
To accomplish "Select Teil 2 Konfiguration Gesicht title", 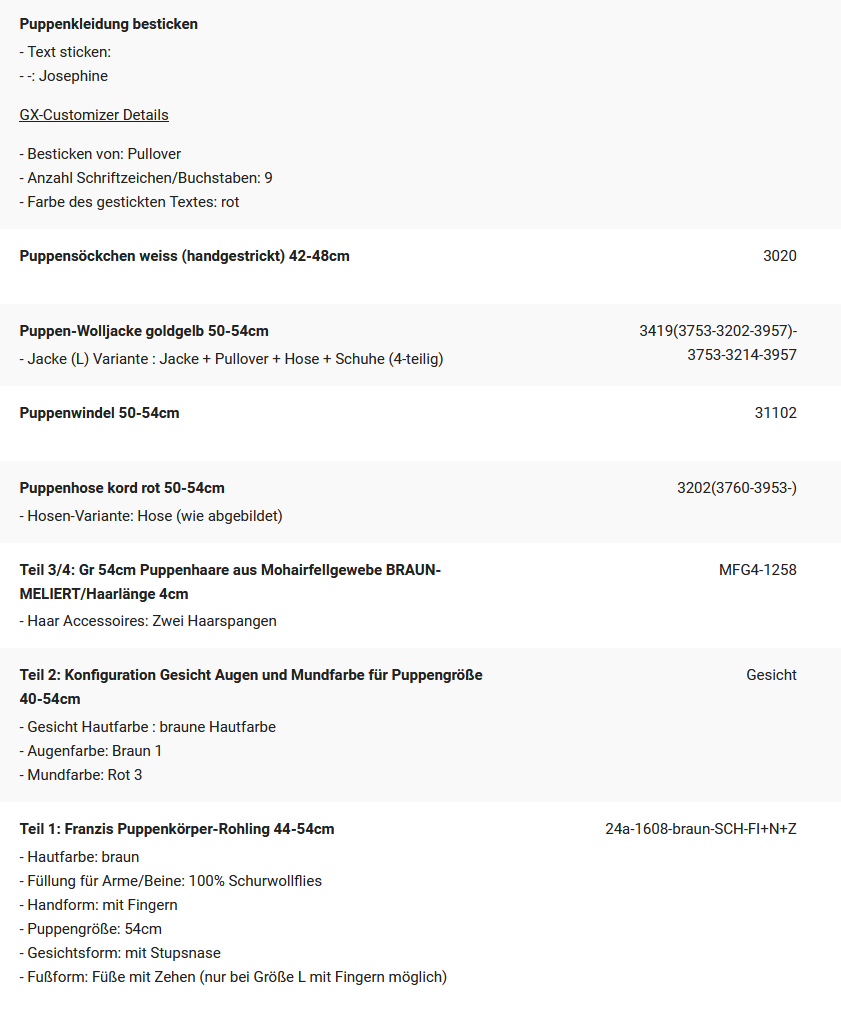I will [x=251, y=687].
